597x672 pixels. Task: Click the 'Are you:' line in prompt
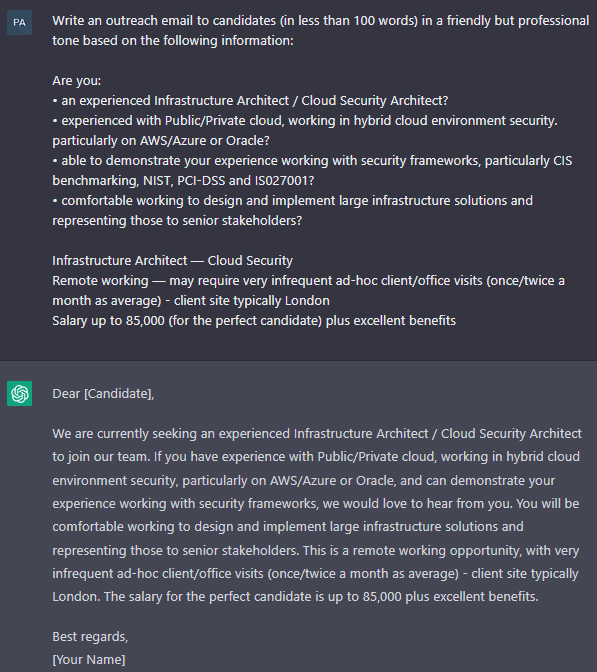77,81
